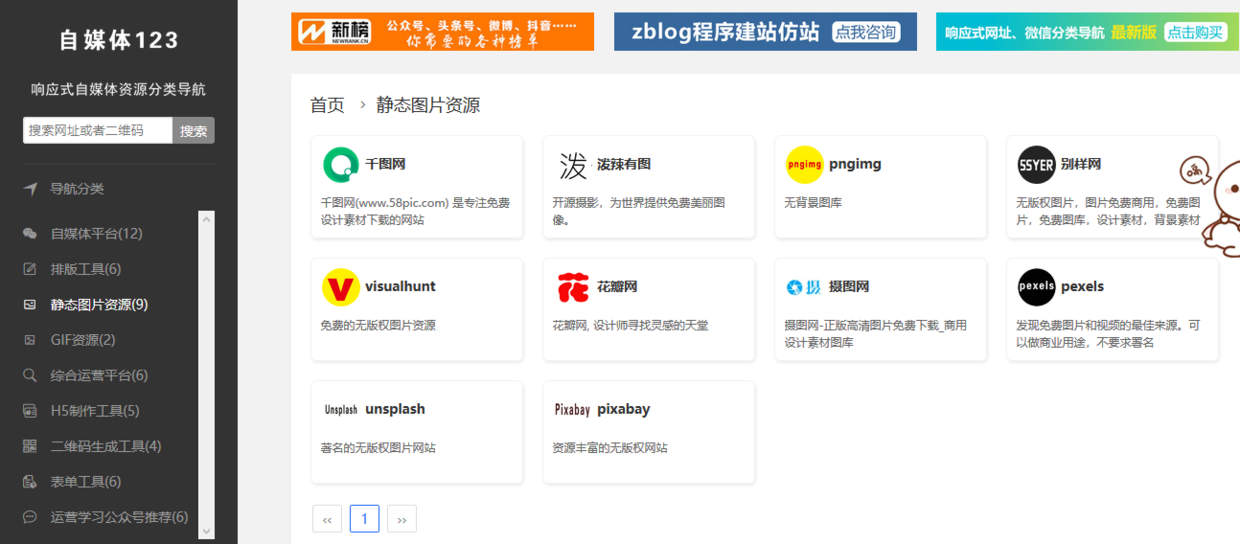Click 静态图片资源 breadcrumb text
The height and width of the screenshot is (544, 1240).
[x=428, y=105]
